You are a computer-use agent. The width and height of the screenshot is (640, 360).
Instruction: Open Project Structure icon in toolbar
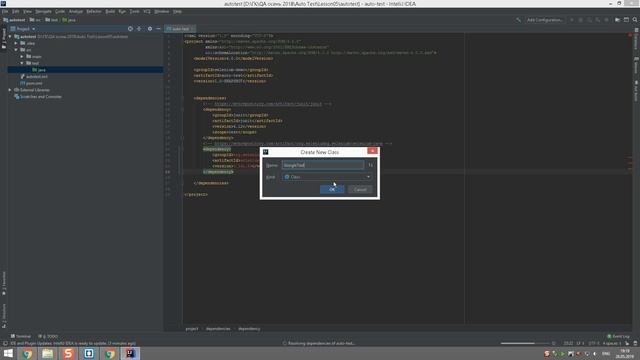point(618,20)
